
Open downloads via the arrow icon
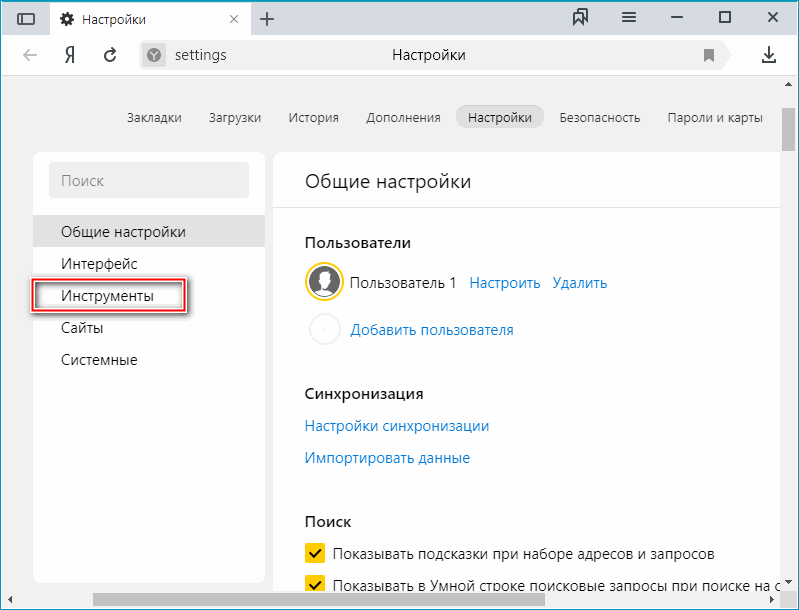click(768, 55)
